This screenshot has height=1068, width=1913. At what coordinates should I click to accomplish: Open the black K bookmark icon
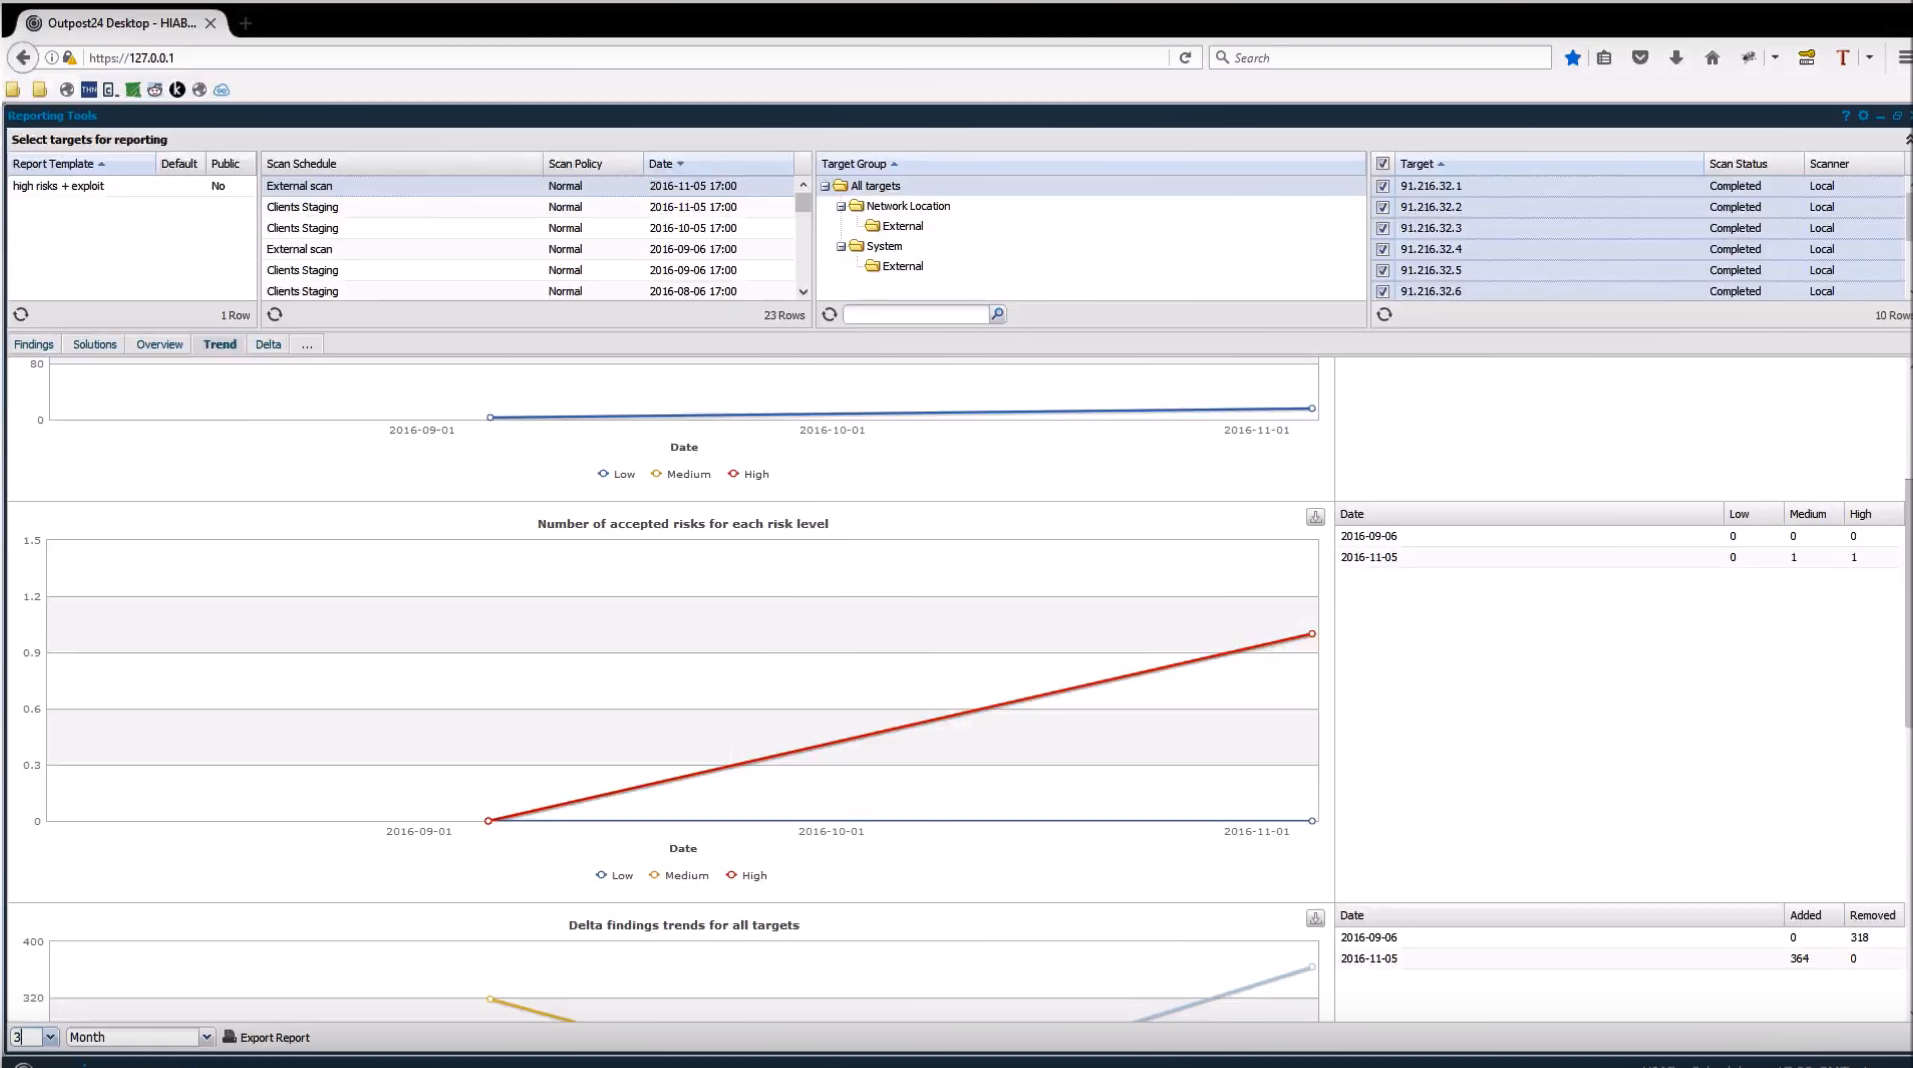point(177,90)
